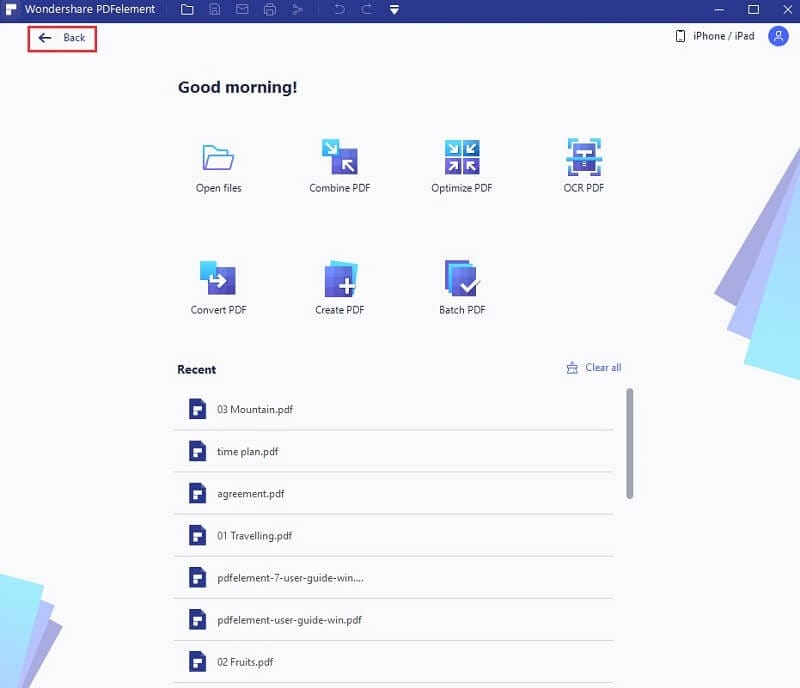Viewport: 800px width, 688px height.
Task: Open recent file 03 Mountain.pdf
Action: pyautogui.click(x=393, y=409)
